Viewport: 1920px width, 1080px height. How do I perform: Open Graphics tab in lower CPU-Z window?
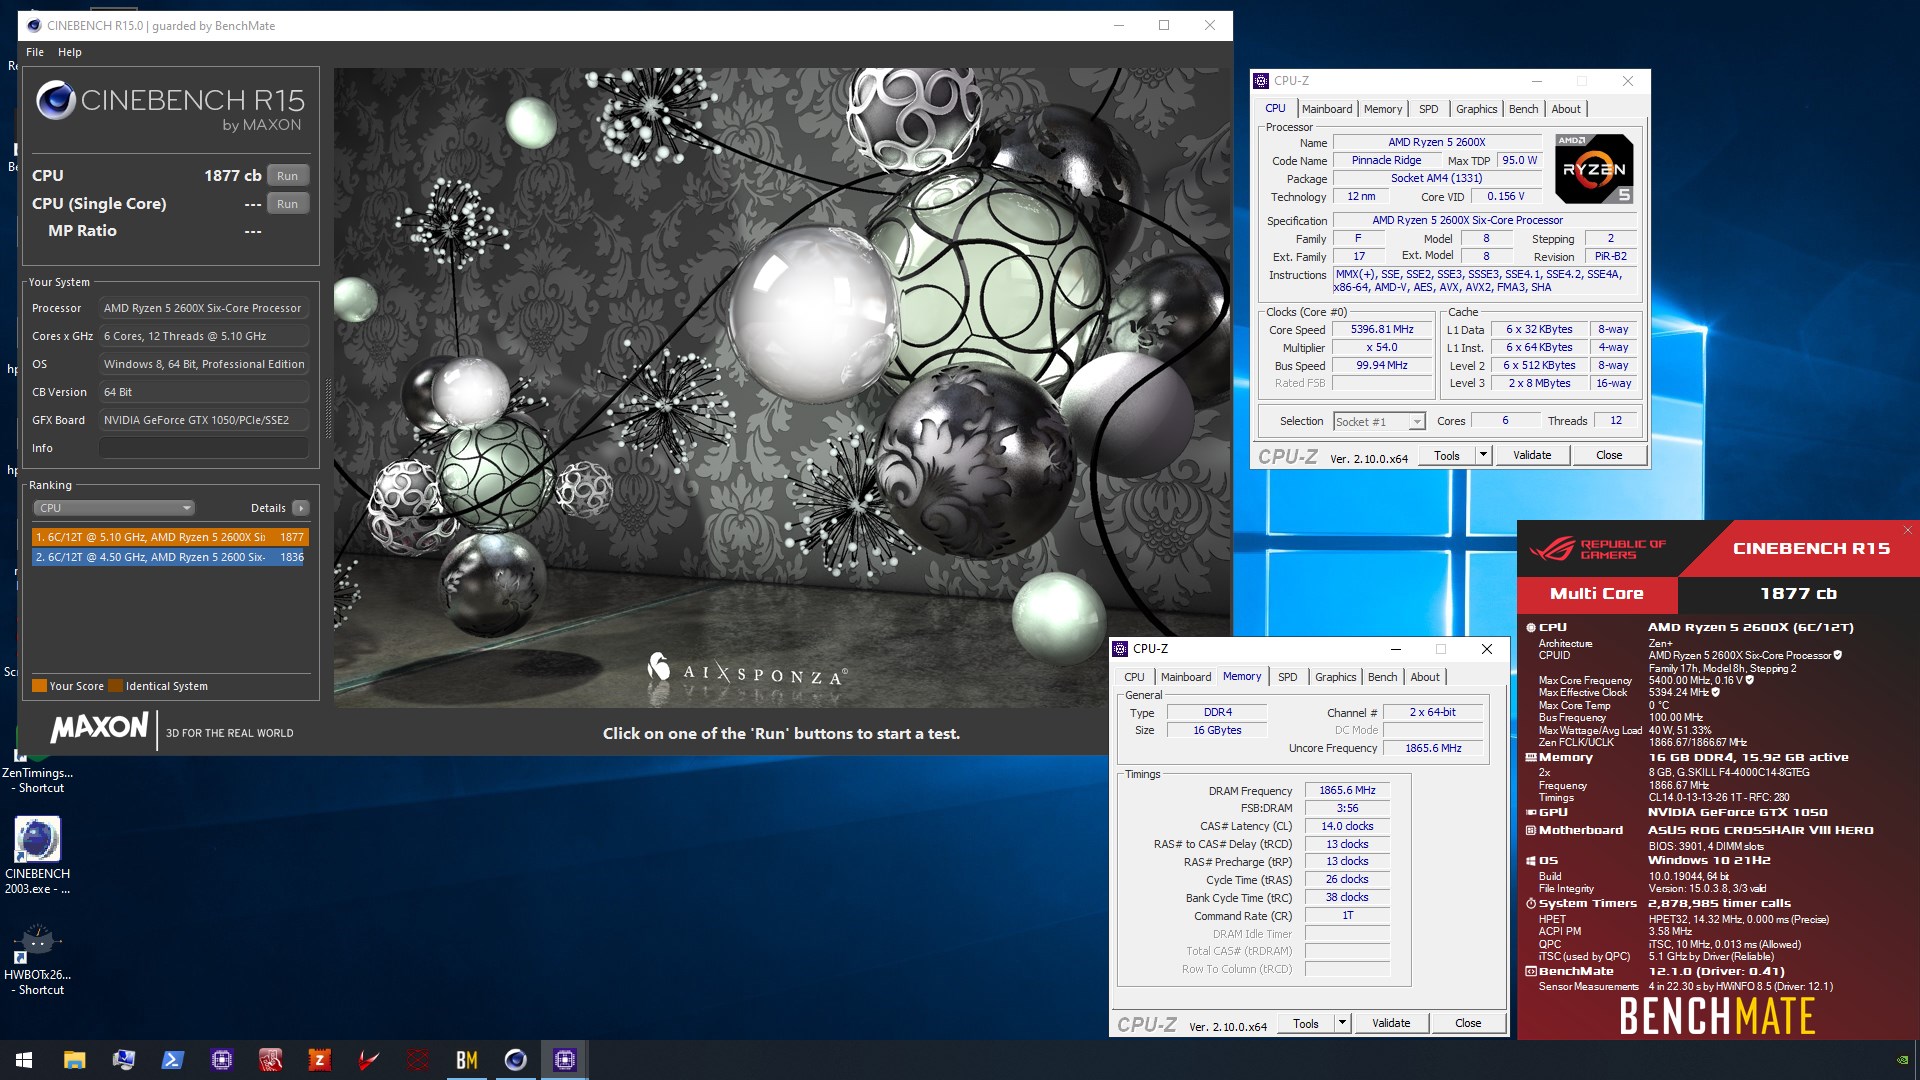tap(1335, 677)
